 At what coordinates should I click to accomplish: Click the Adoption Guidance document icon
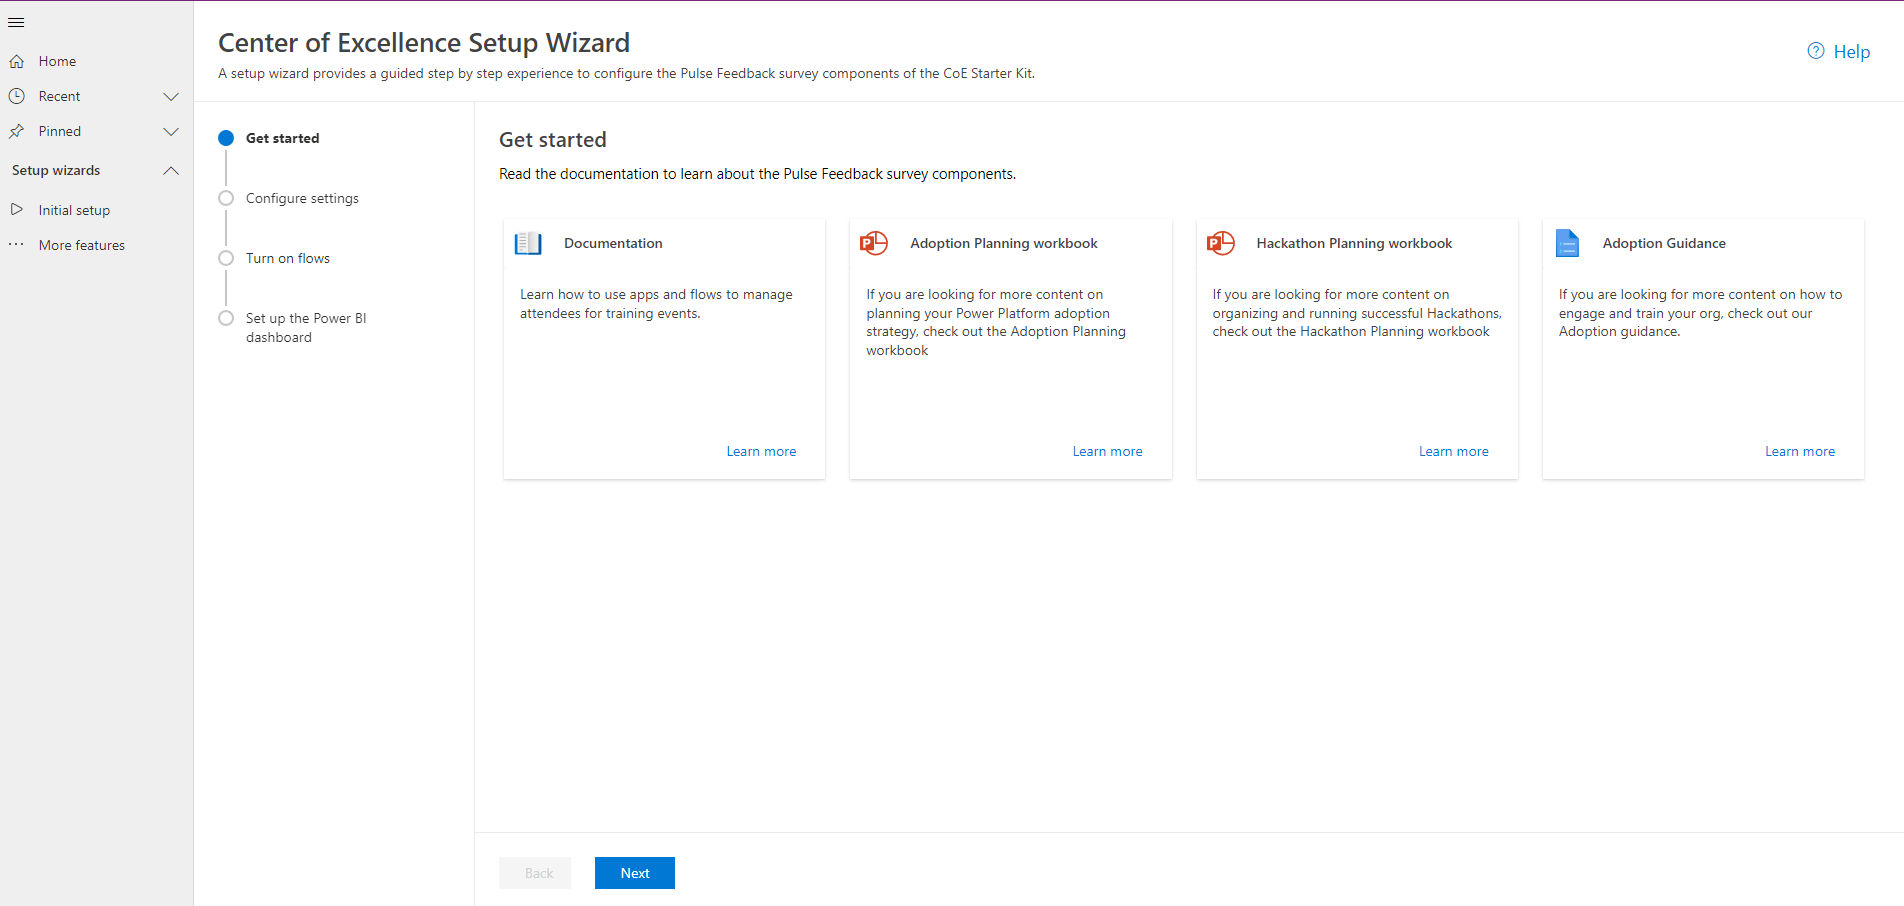click(1566, 243)
